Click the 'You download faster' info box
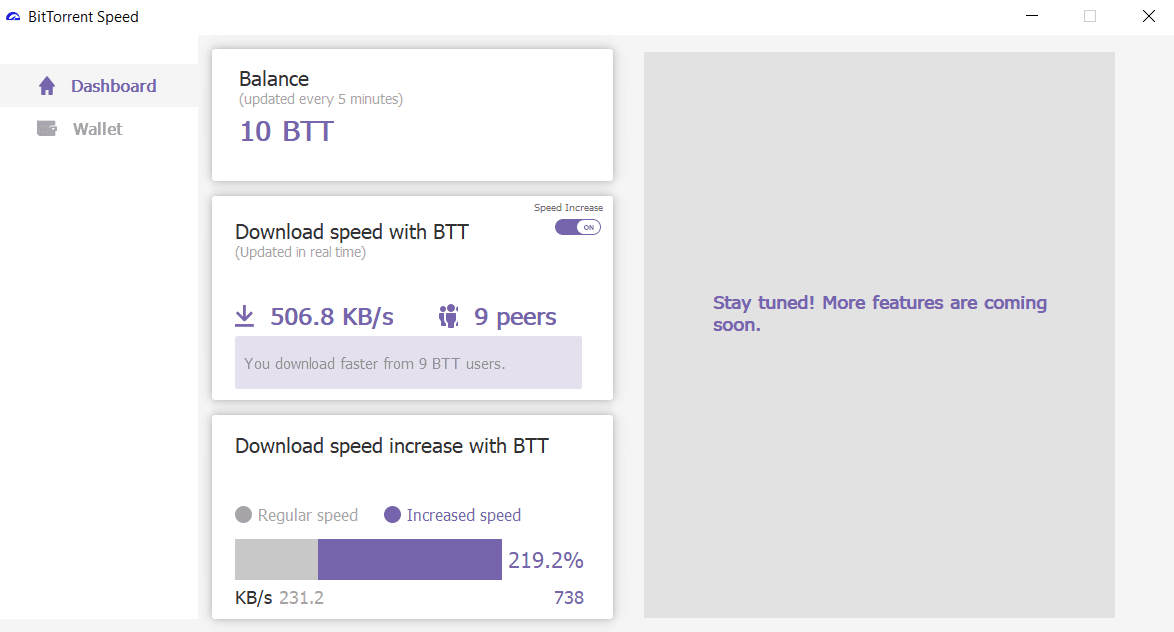 pos(408,362)
